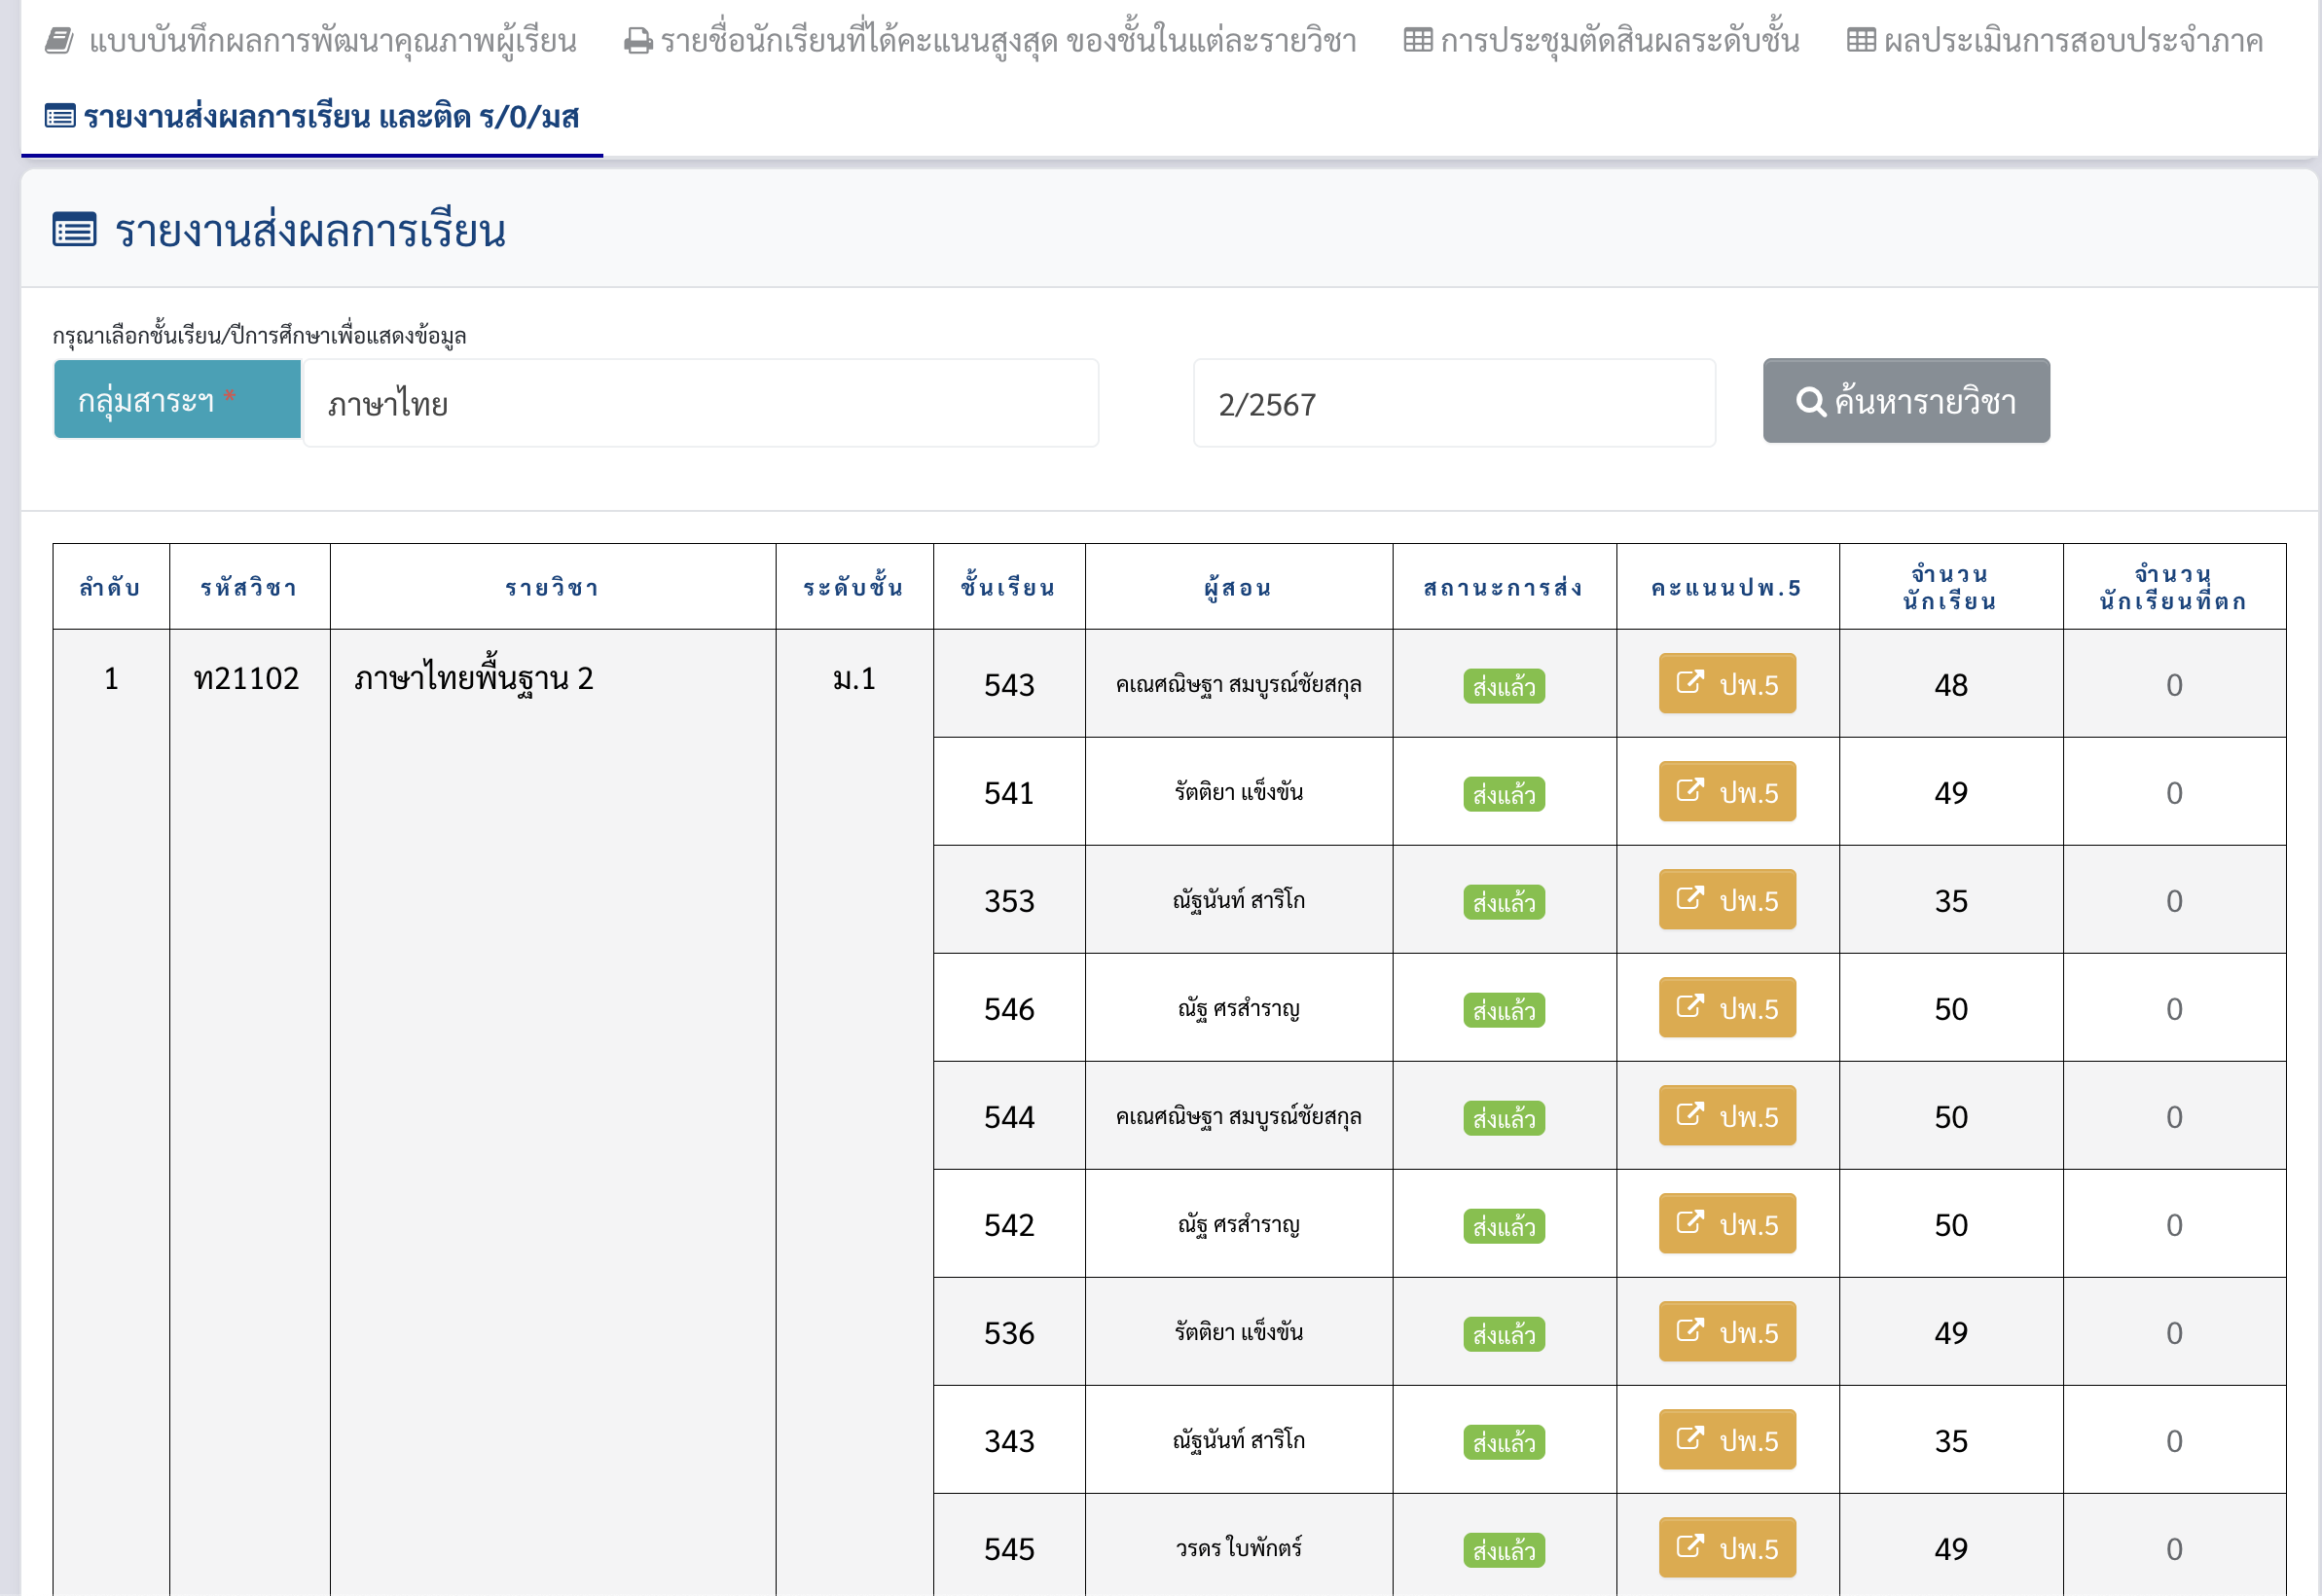
Task: Click the printer icon in top navigation
Action: click(638, 42)
